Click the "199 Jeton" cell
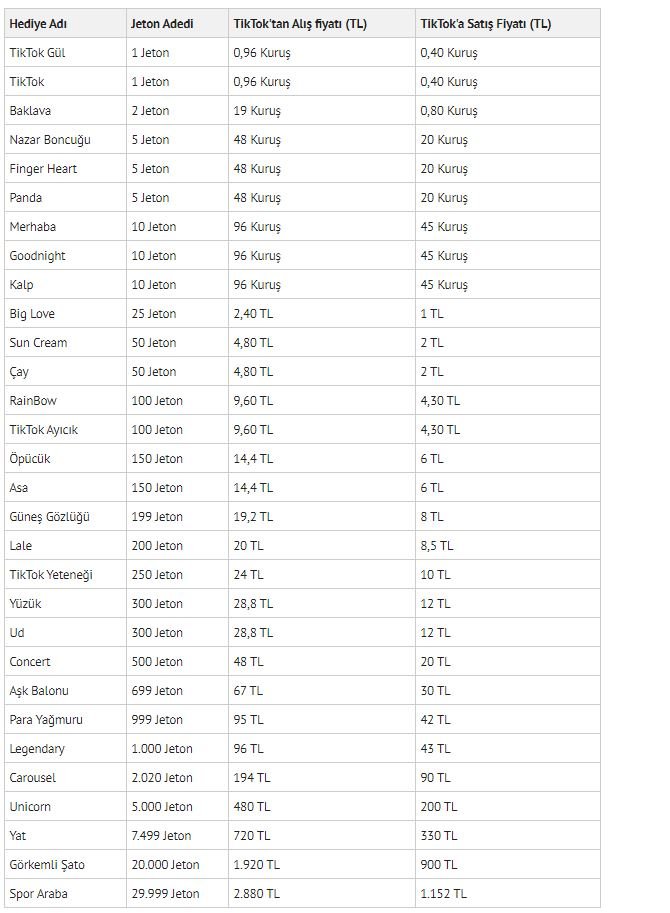 tap(157, 516)
